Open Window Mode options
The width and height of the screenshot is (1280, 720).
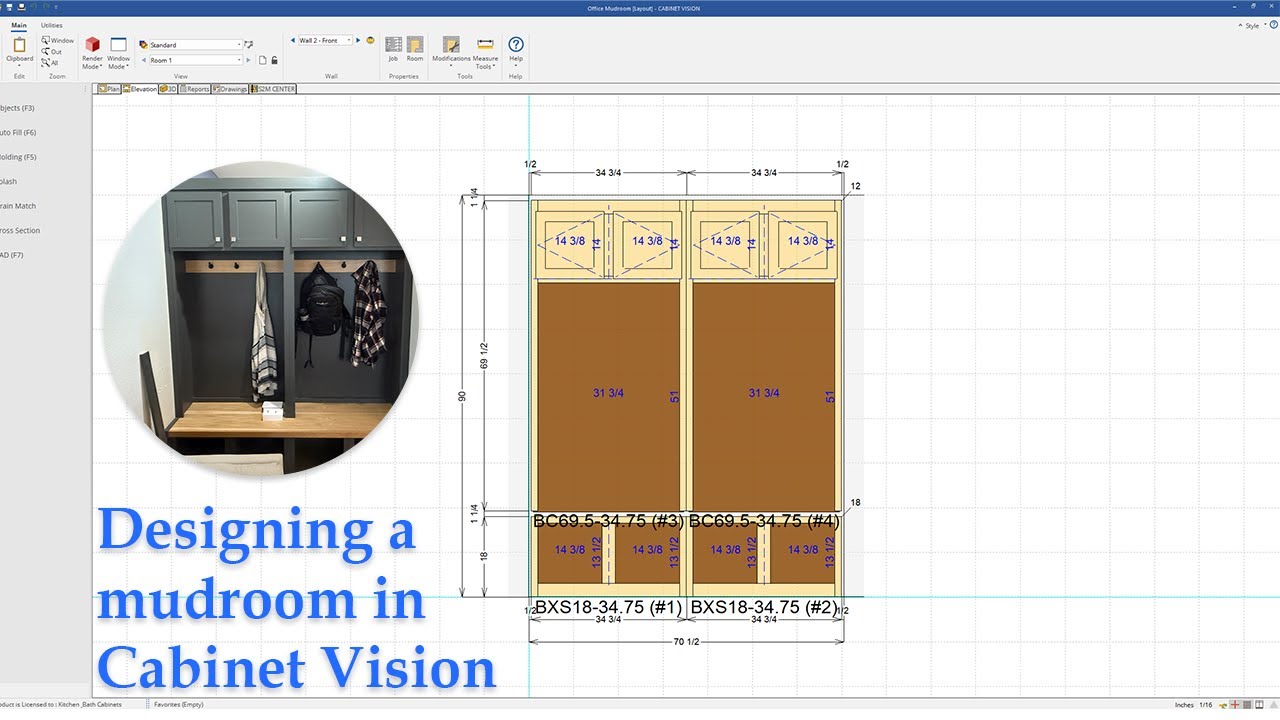pos(119,53)
